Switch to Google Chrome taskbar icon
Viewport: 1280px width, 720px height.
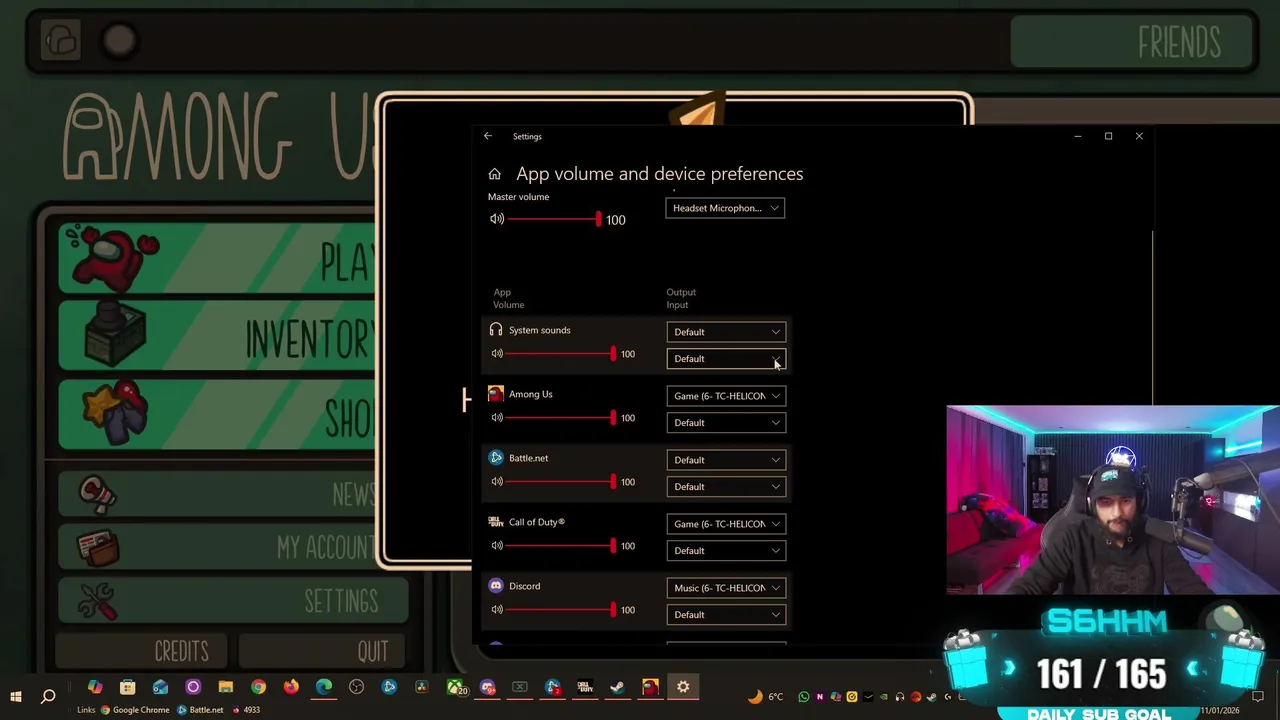click(x=259, y=687)
